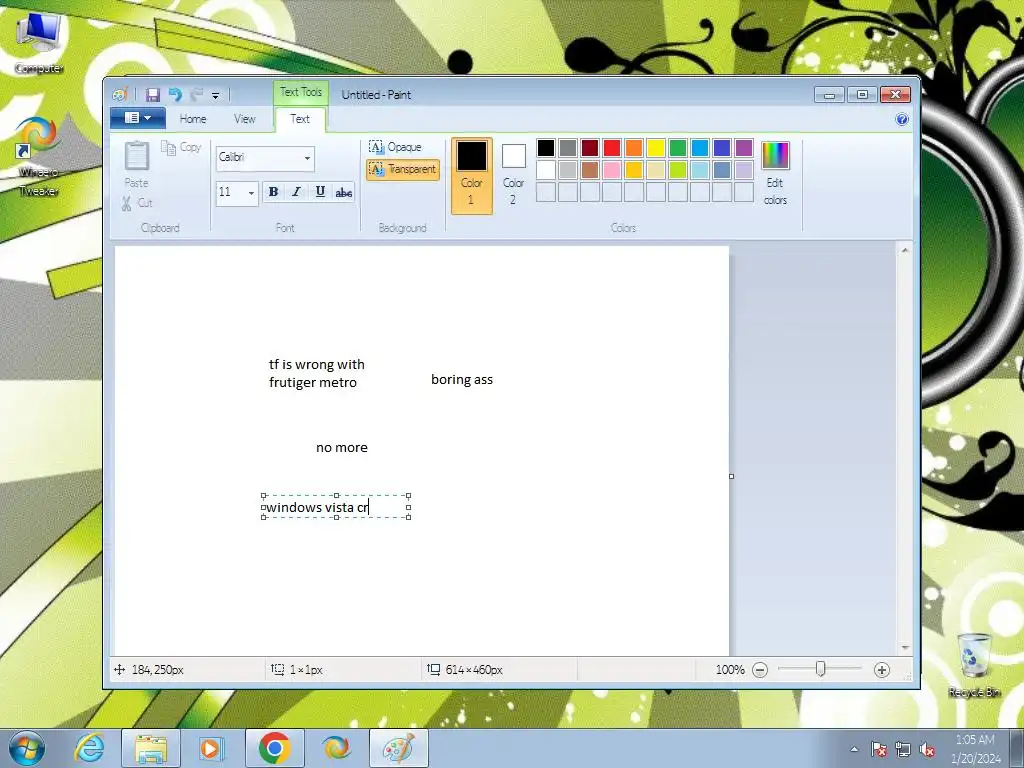Toggle Italic text formatting
This screenshot has width=1024, height=768.
[x=296, y=192]
